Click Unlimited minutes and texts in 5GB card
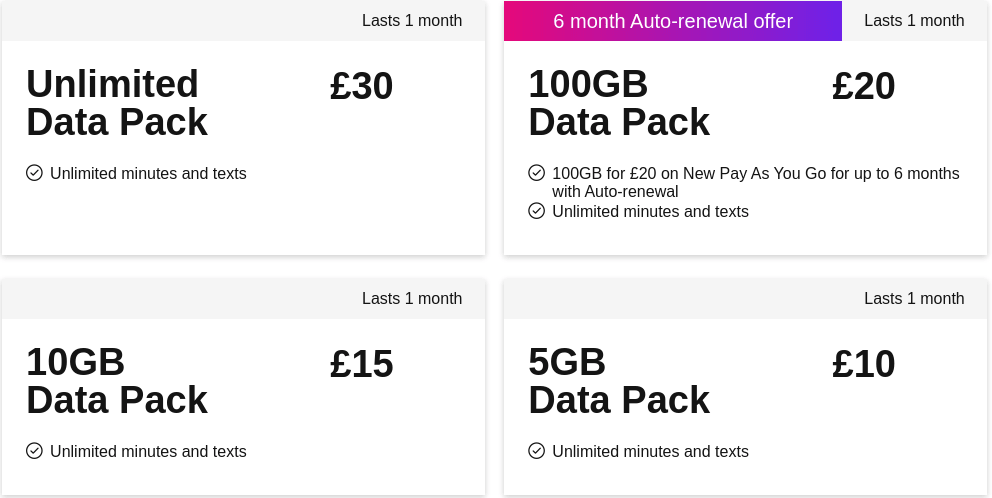The height and width of the screenshot is (498, 992). (650, 451)
